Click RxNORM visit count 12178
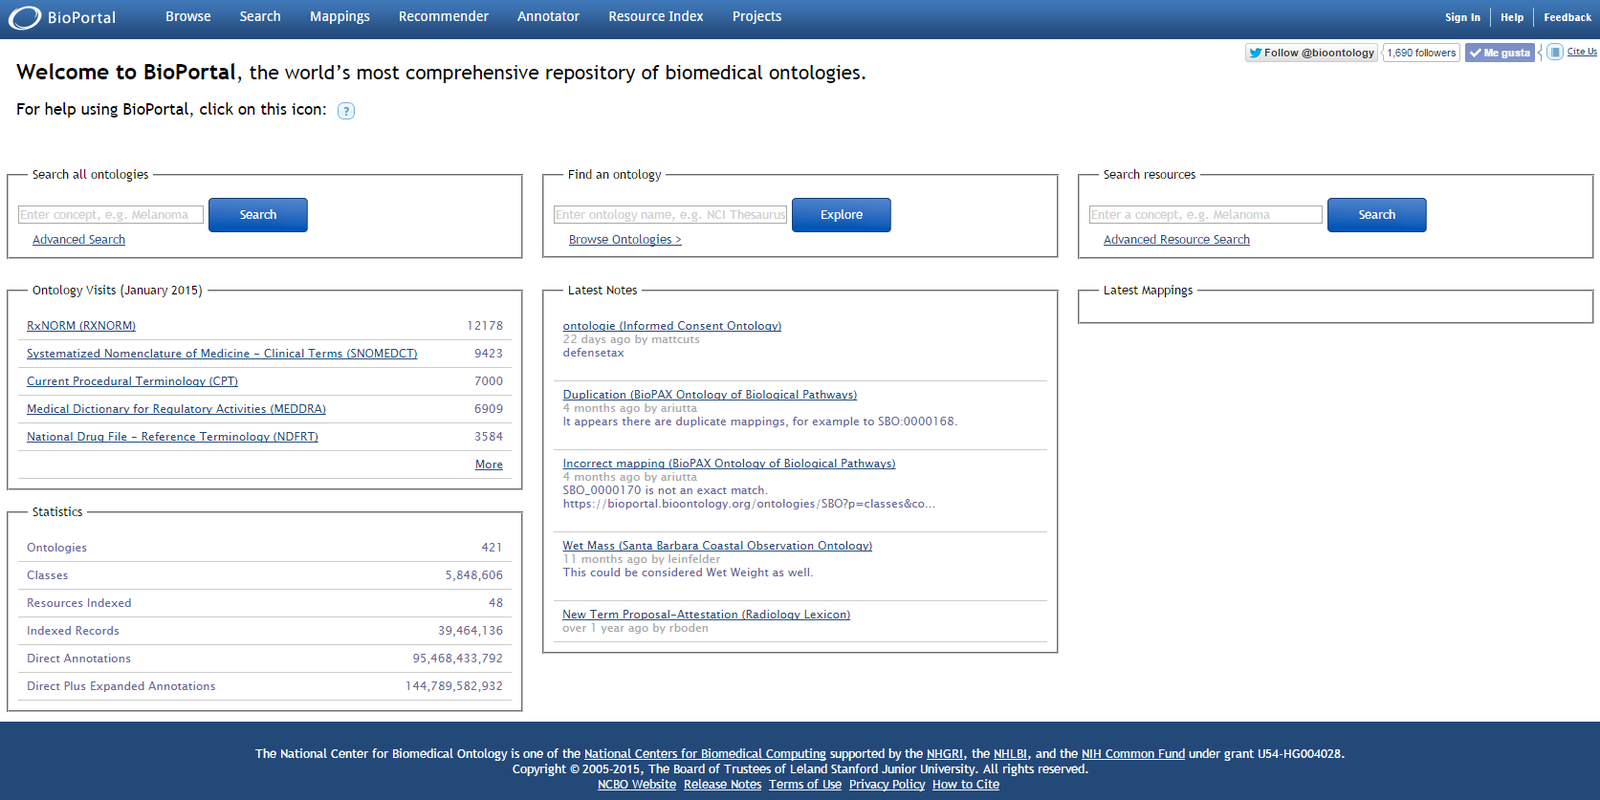 tap(485, 326)
